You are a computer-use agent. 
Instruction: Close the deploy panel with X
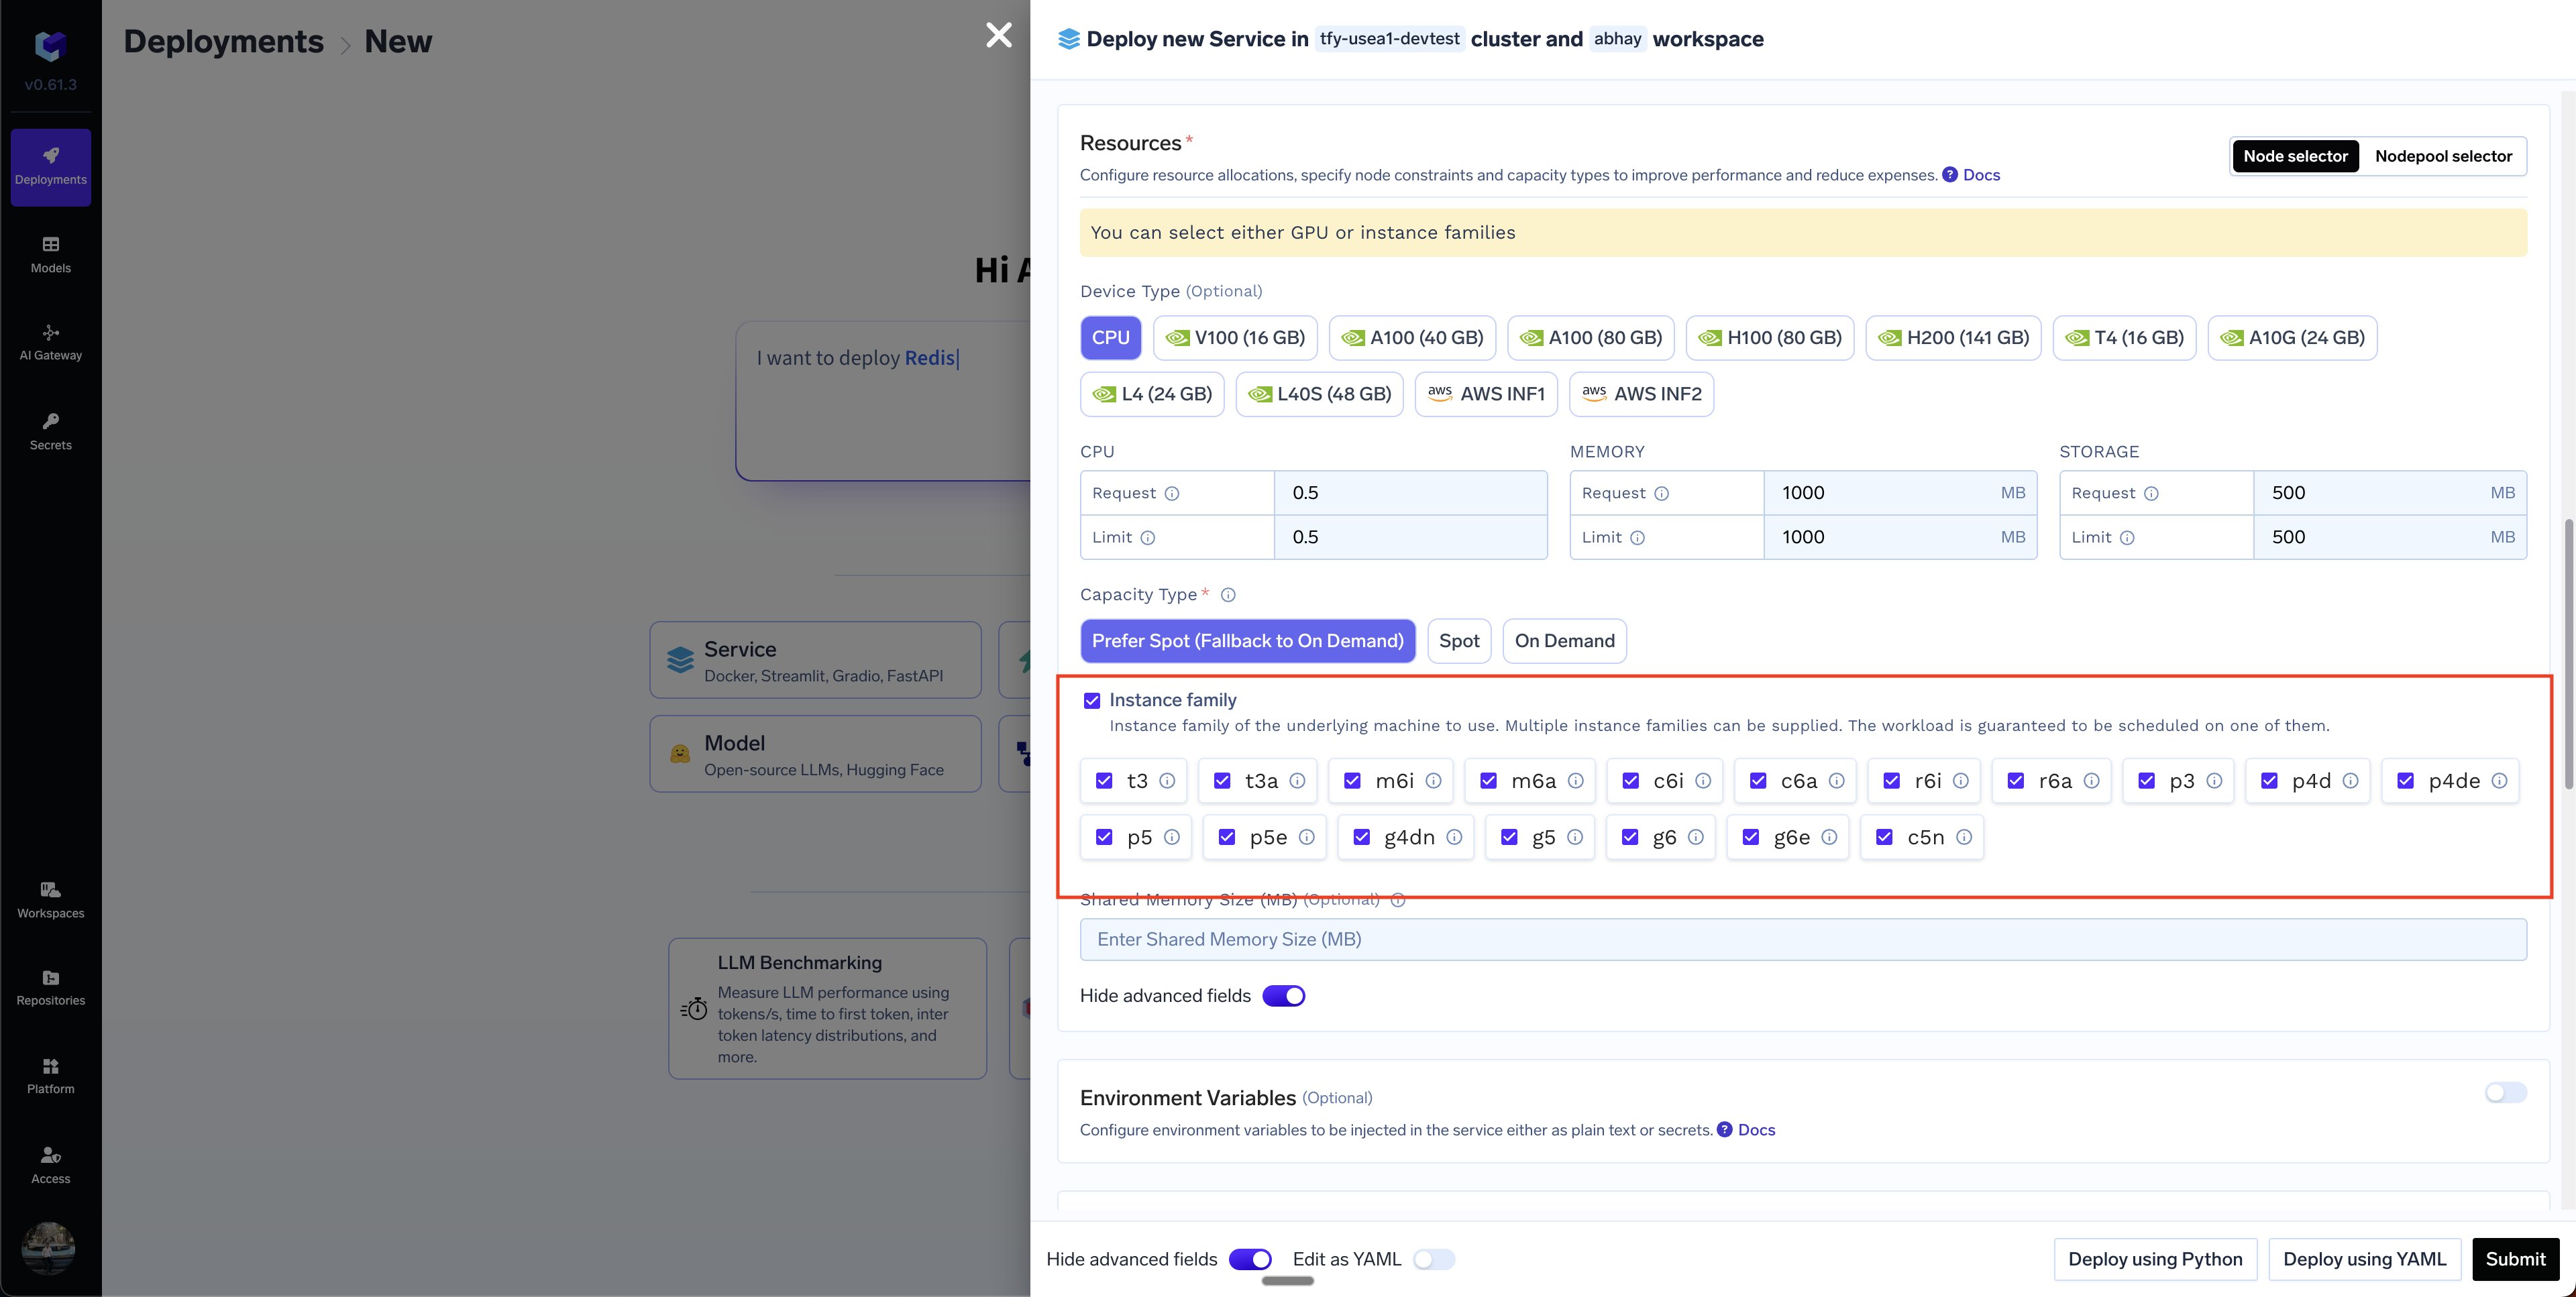click(998, 36)
